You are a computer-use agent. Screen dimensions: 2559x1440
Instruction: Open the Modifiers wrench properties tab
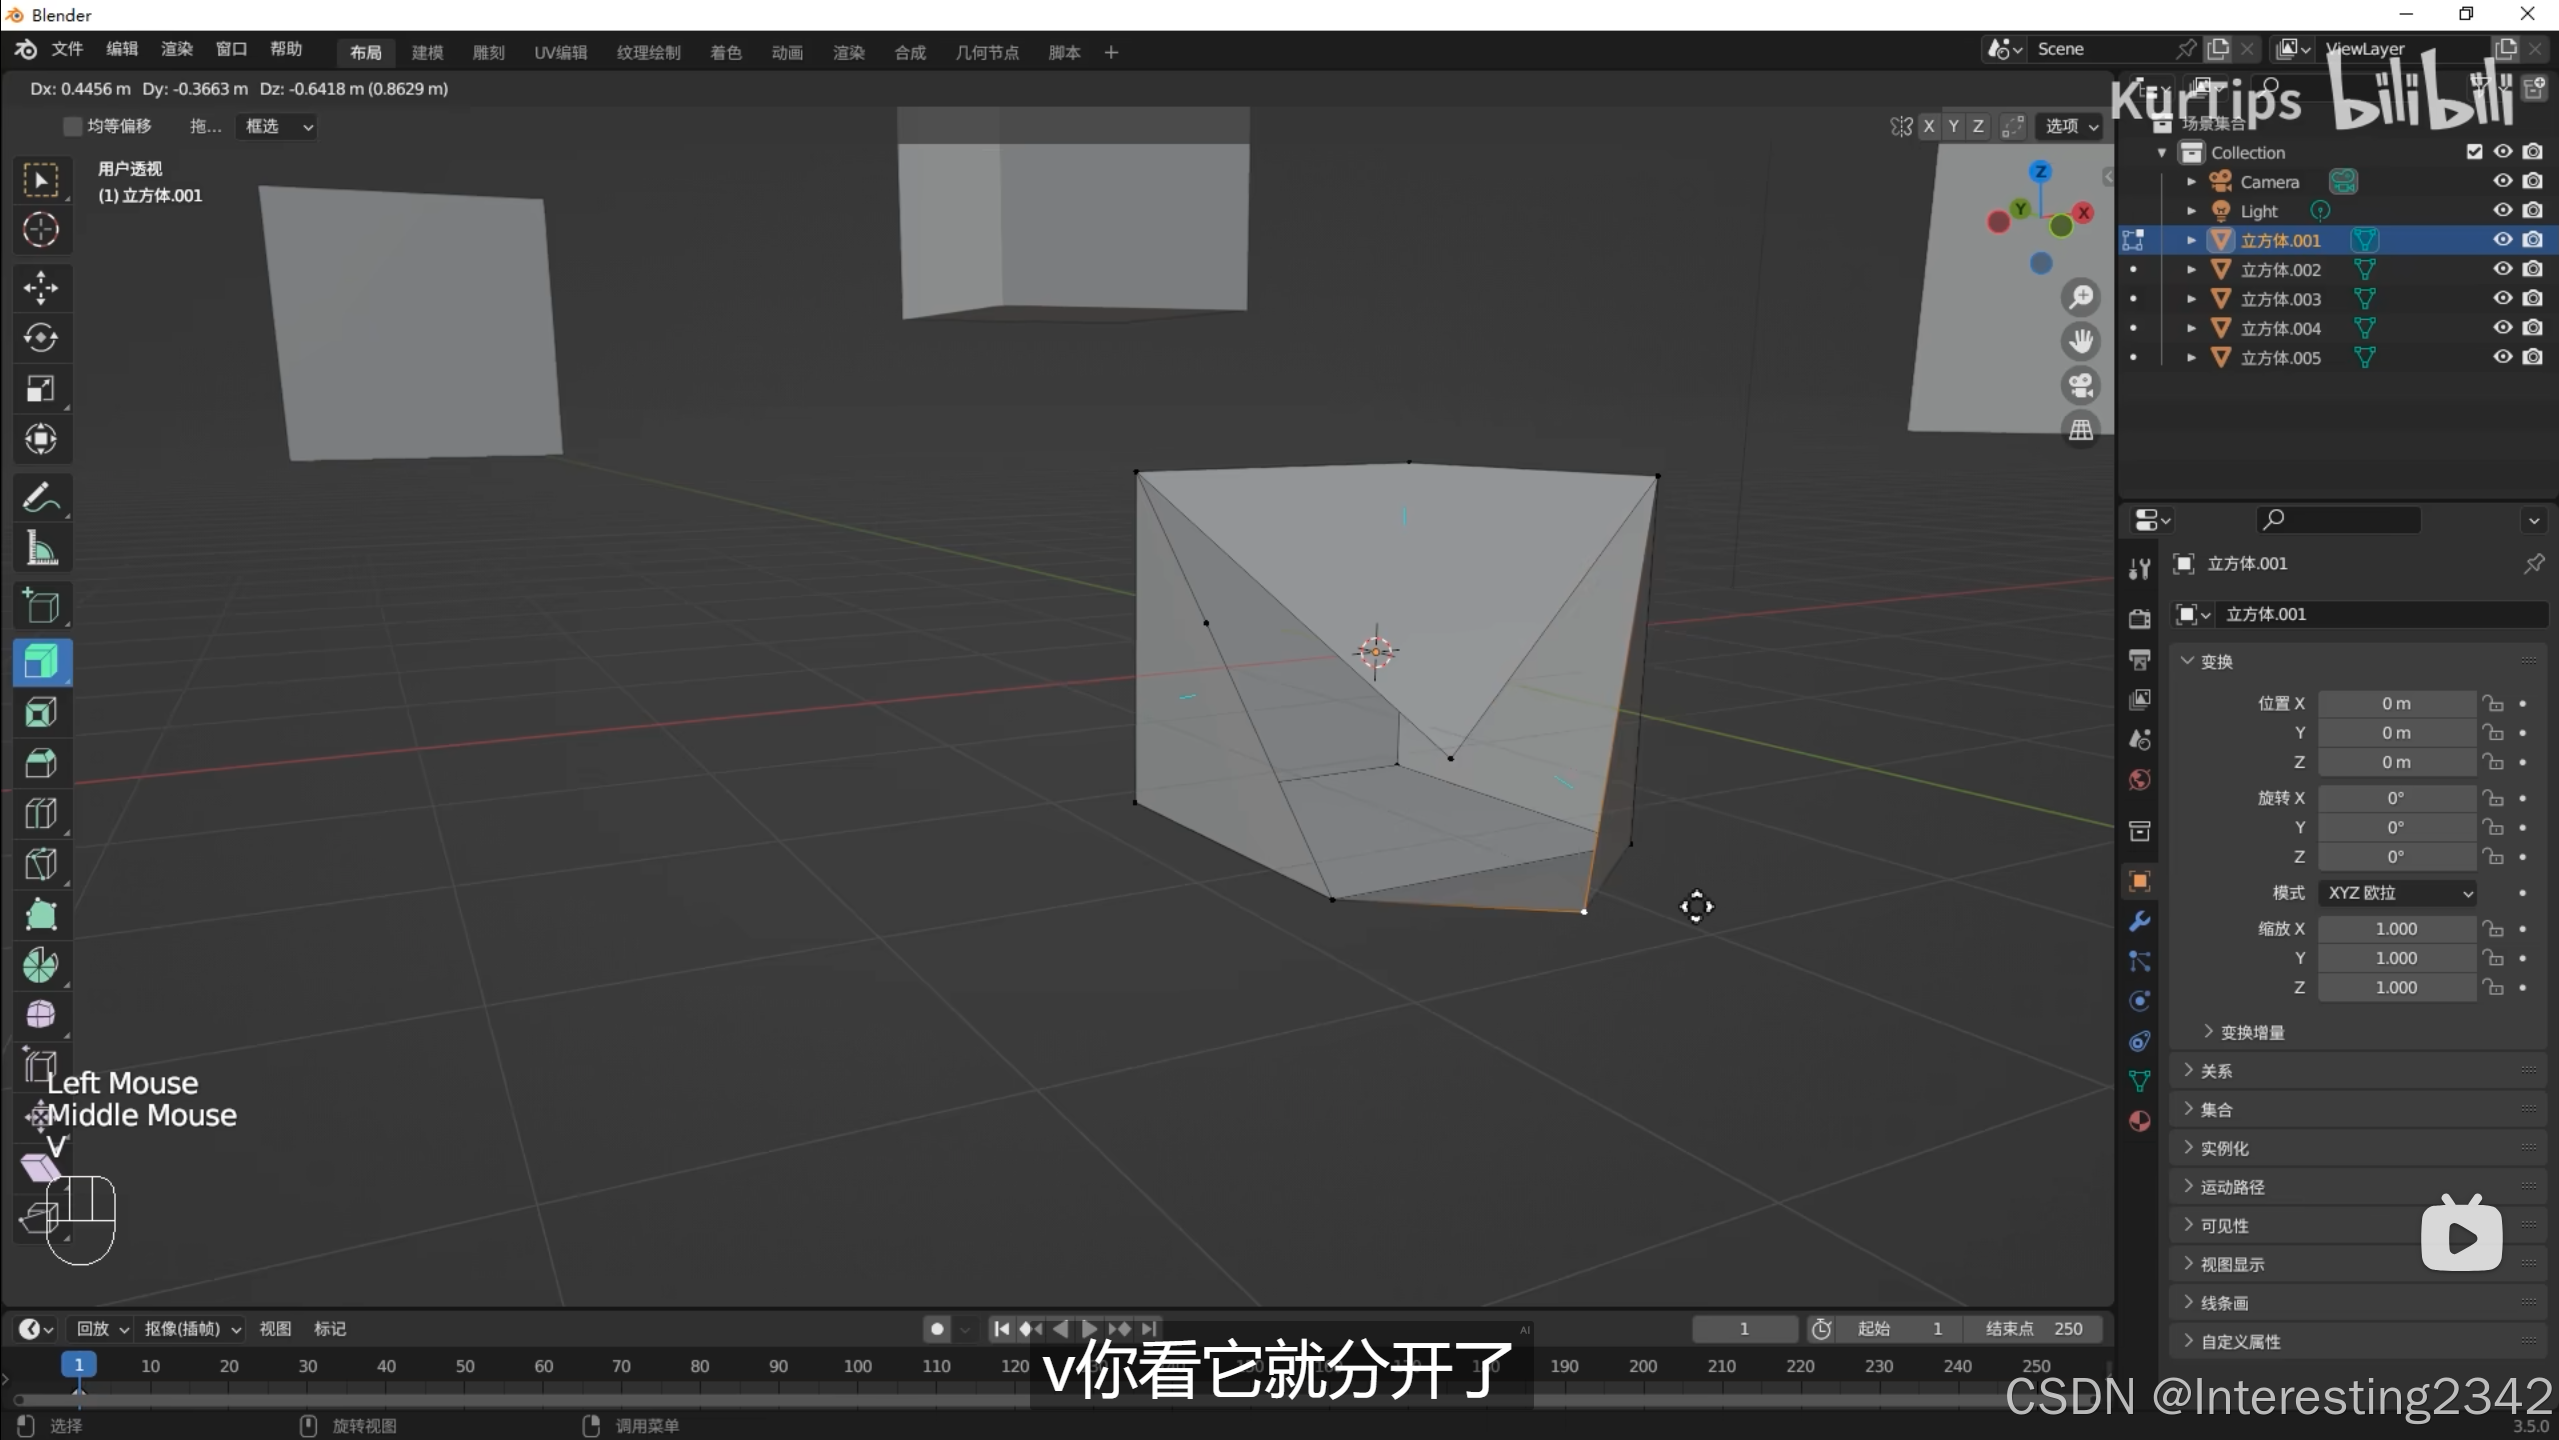pos(2139,921)
